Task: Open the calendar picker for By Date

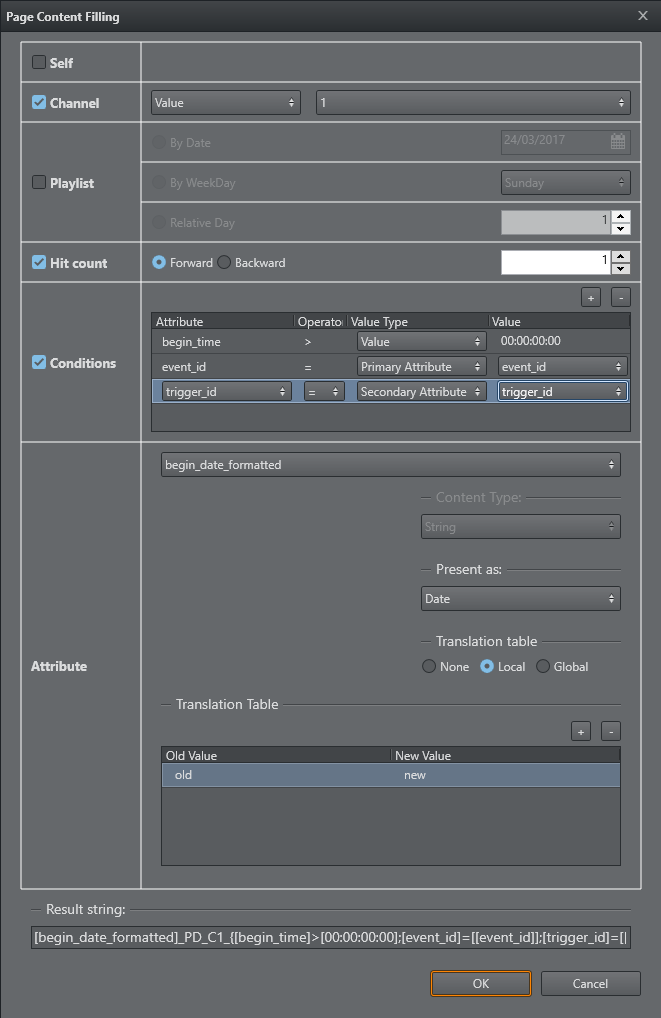Action: pyautogui.click(x=618, y=141)
